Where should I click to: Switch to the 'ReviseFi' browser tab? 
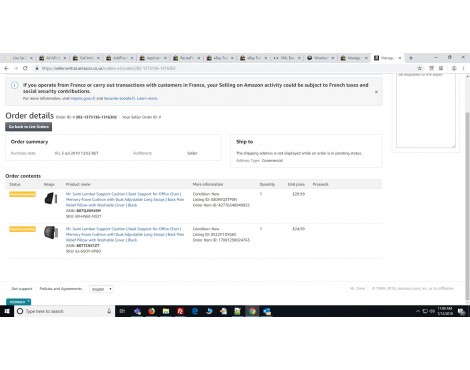click(x=187, y=58)
